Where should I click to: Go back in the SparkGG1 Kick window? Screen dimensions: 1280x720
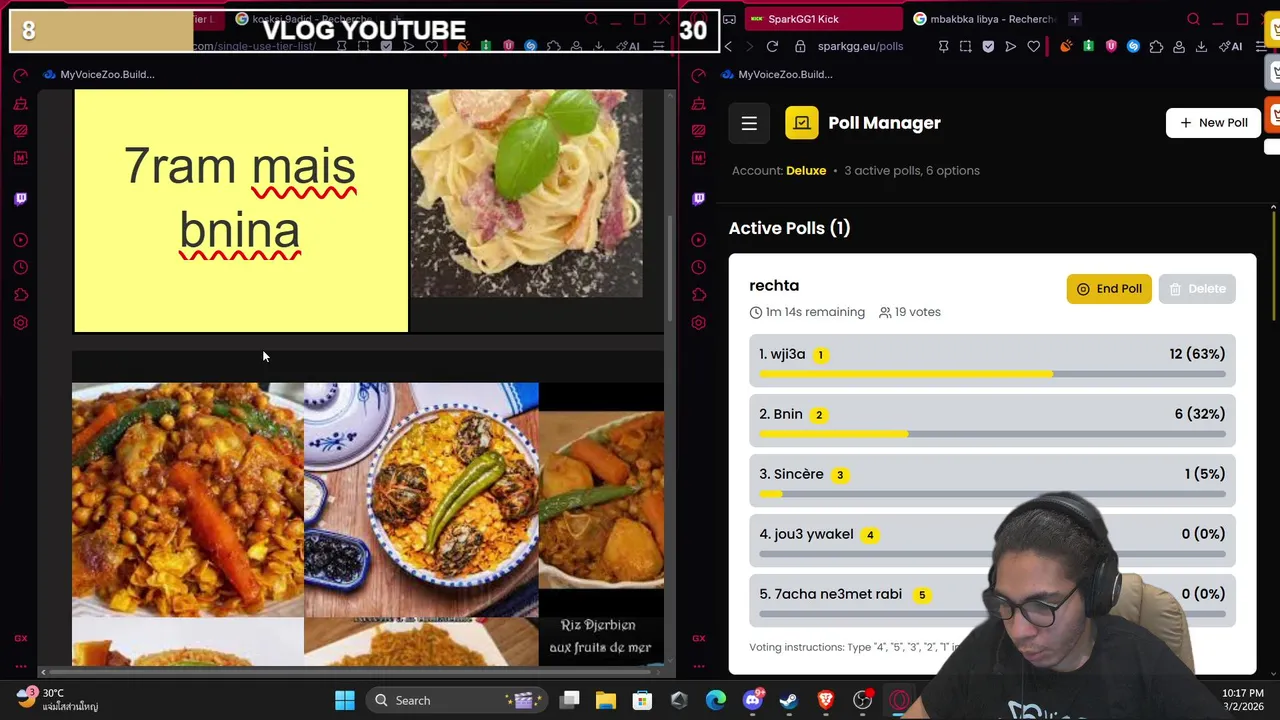(x=728, y=46)
